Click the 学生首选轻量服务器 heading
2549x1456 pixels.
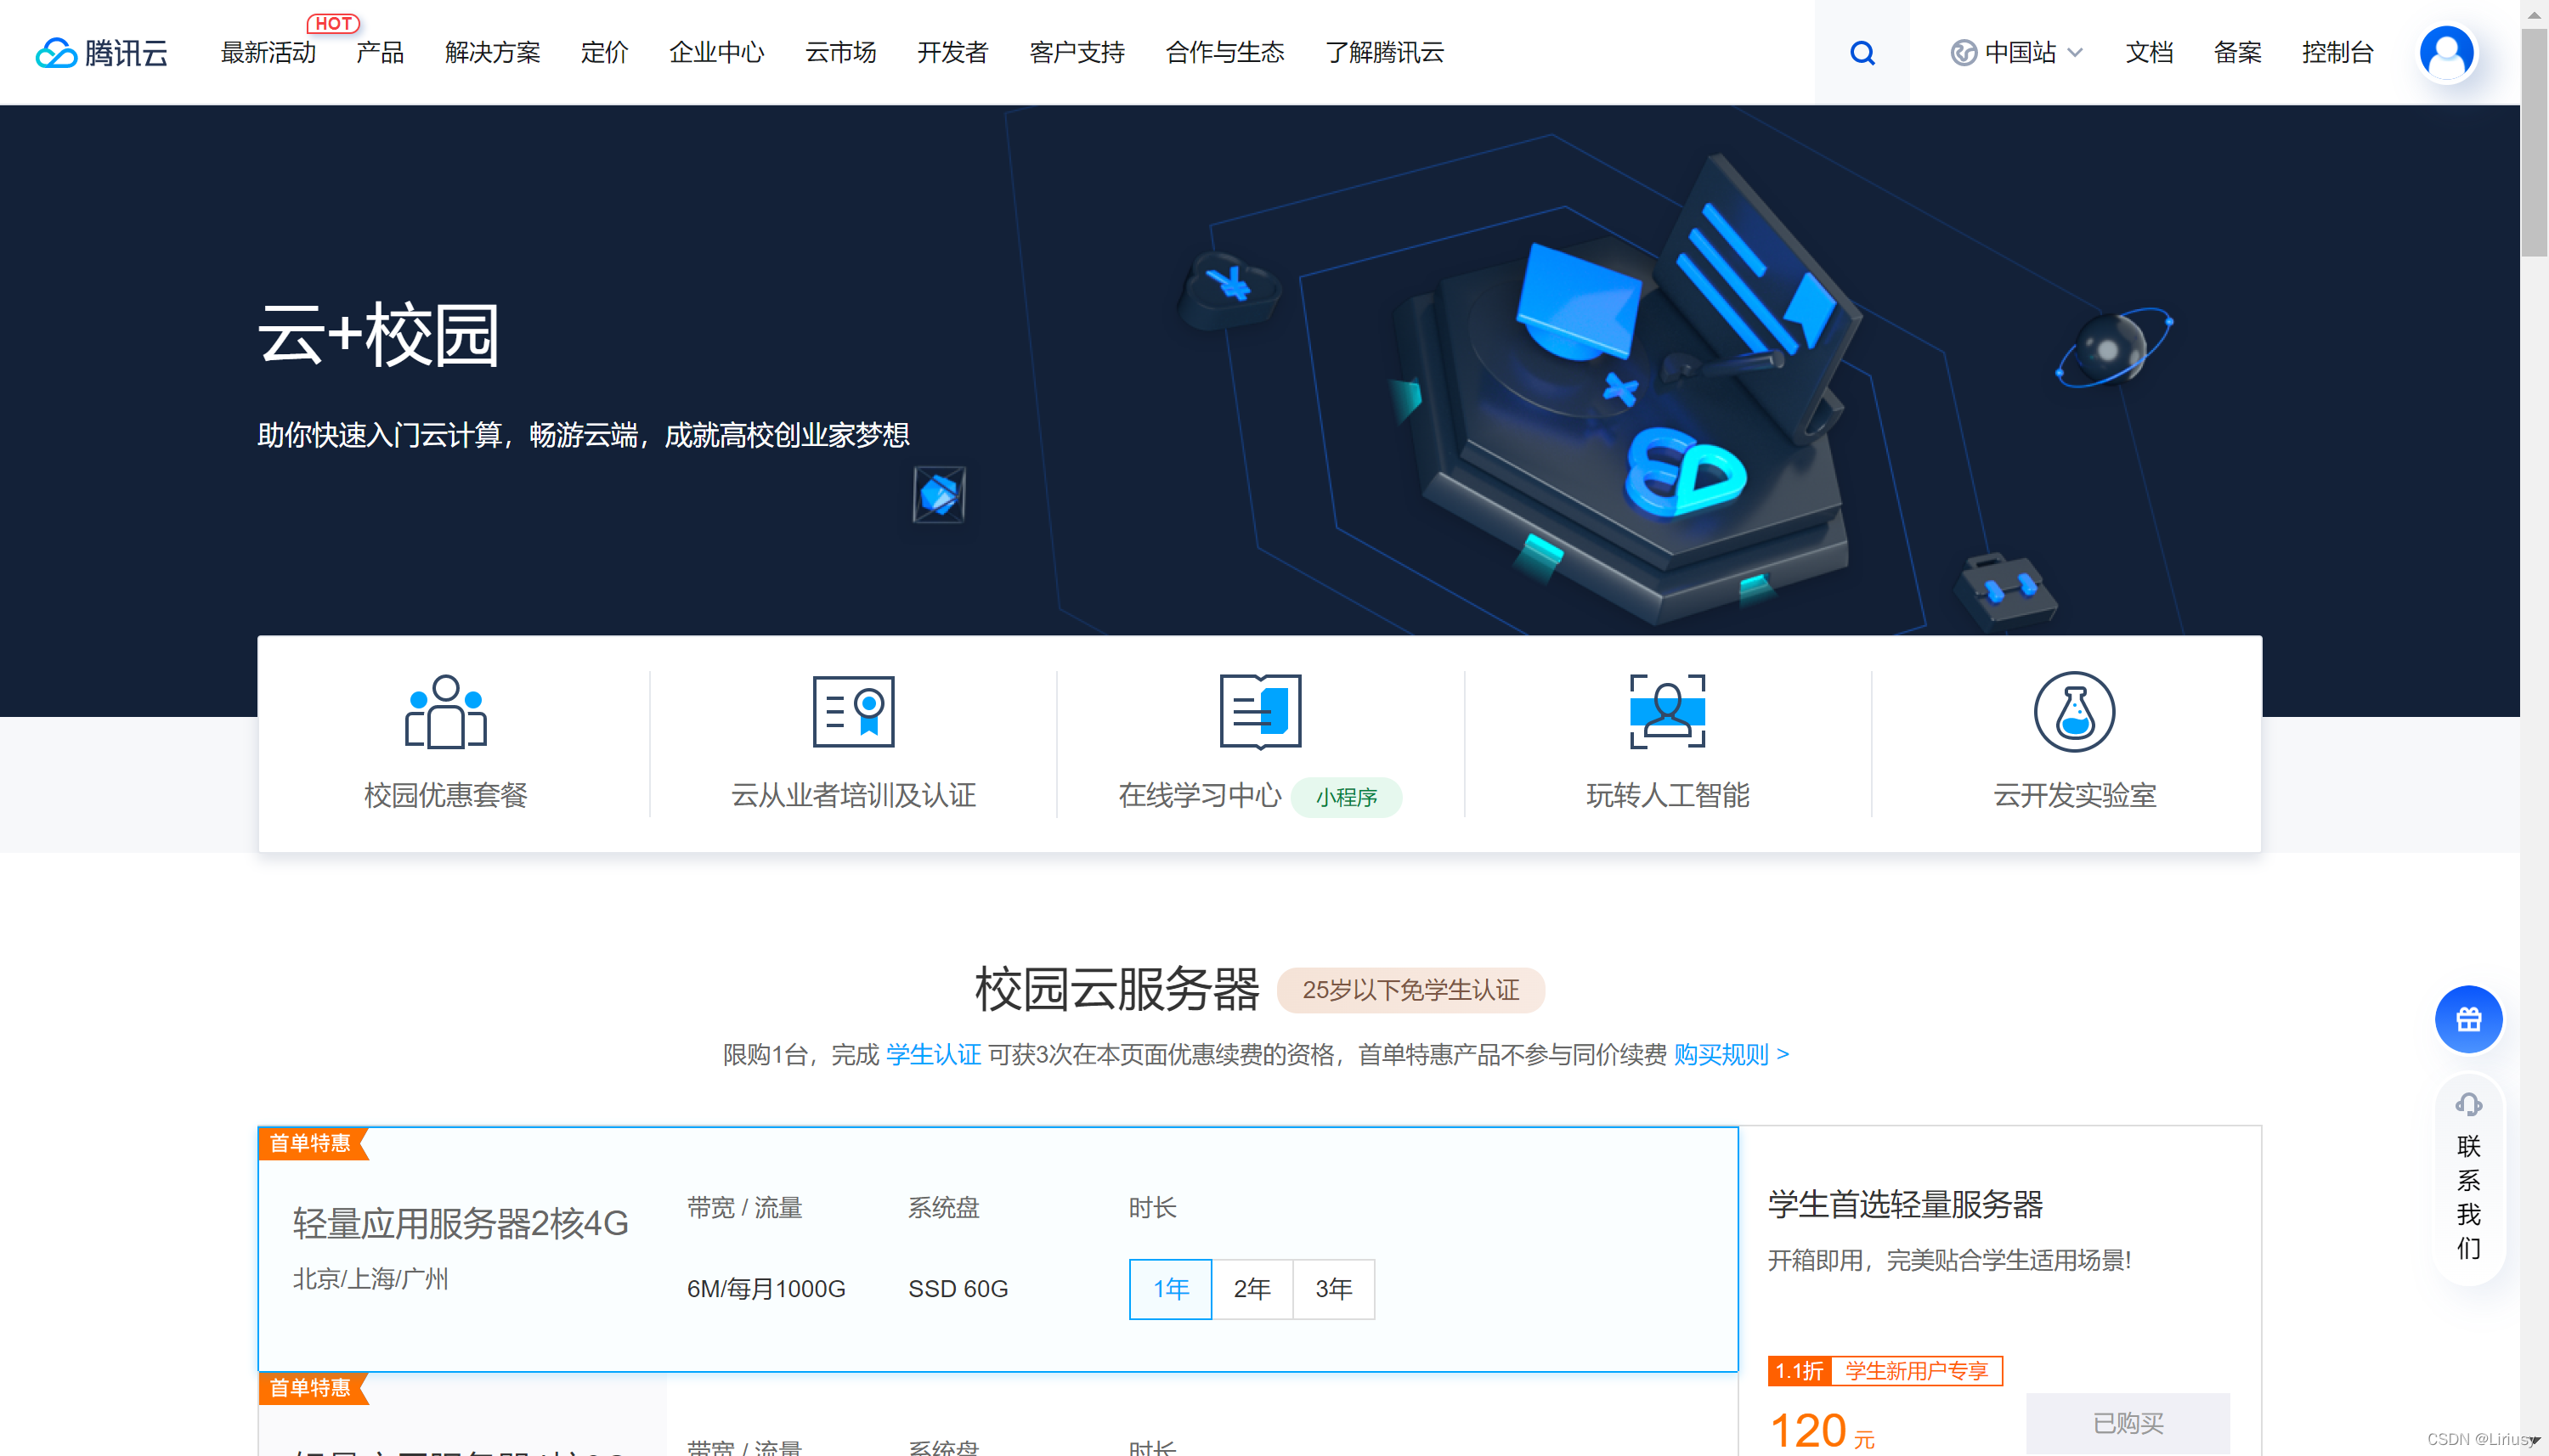tap(1905, 1204)
